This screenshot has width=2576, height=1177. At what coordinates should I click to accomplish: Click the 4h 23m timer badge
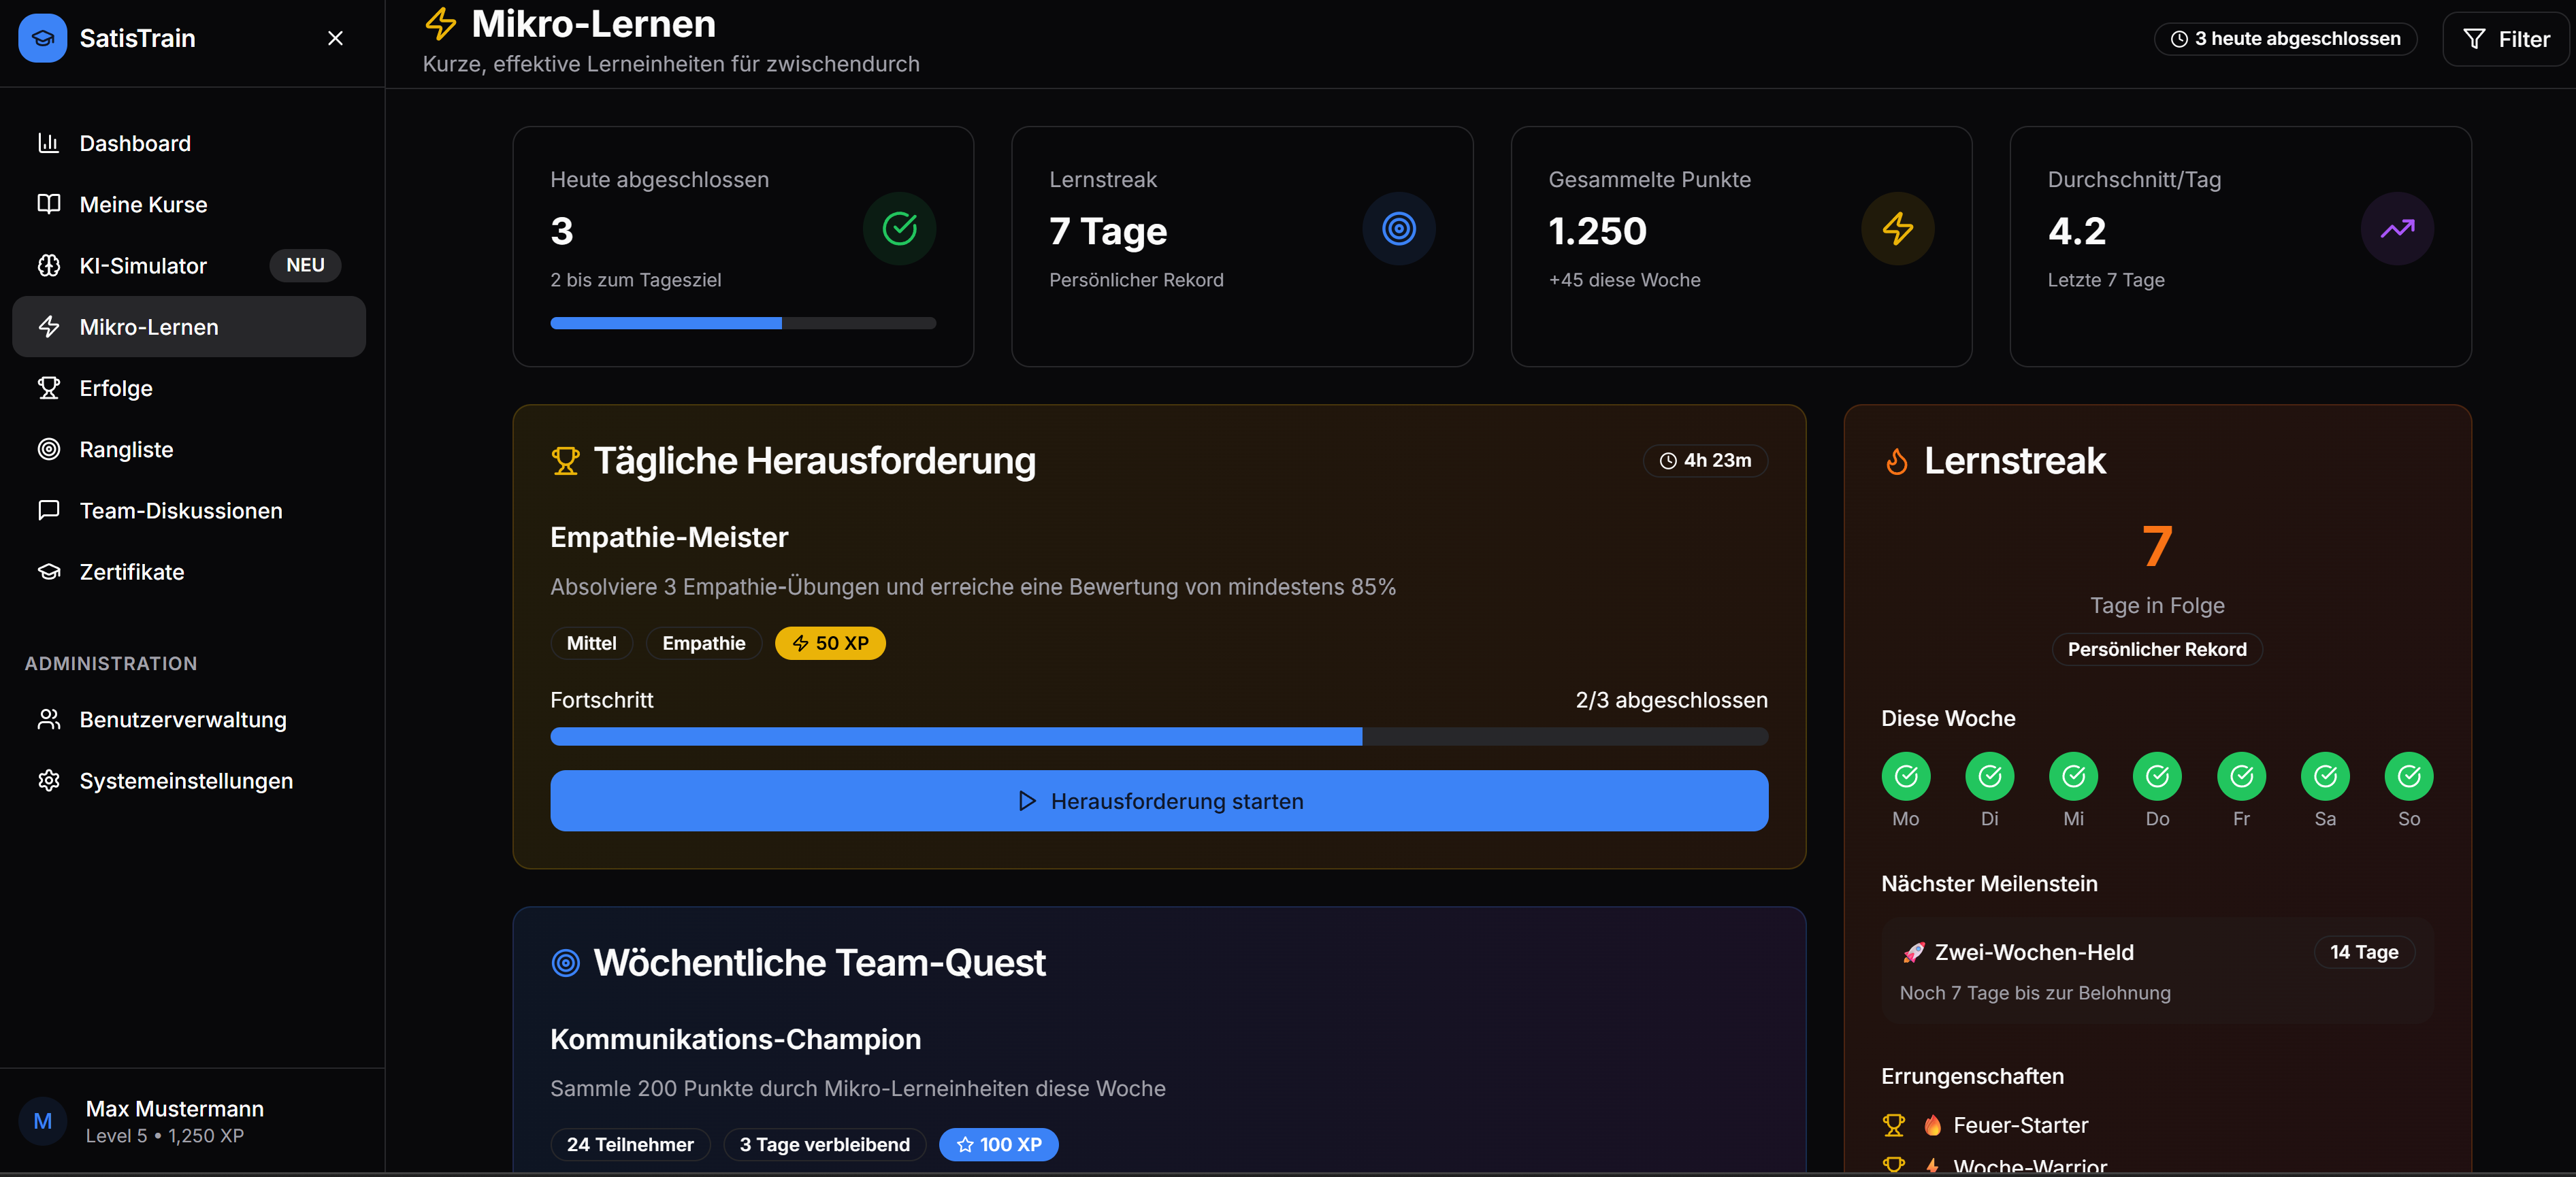[1705, 460]
